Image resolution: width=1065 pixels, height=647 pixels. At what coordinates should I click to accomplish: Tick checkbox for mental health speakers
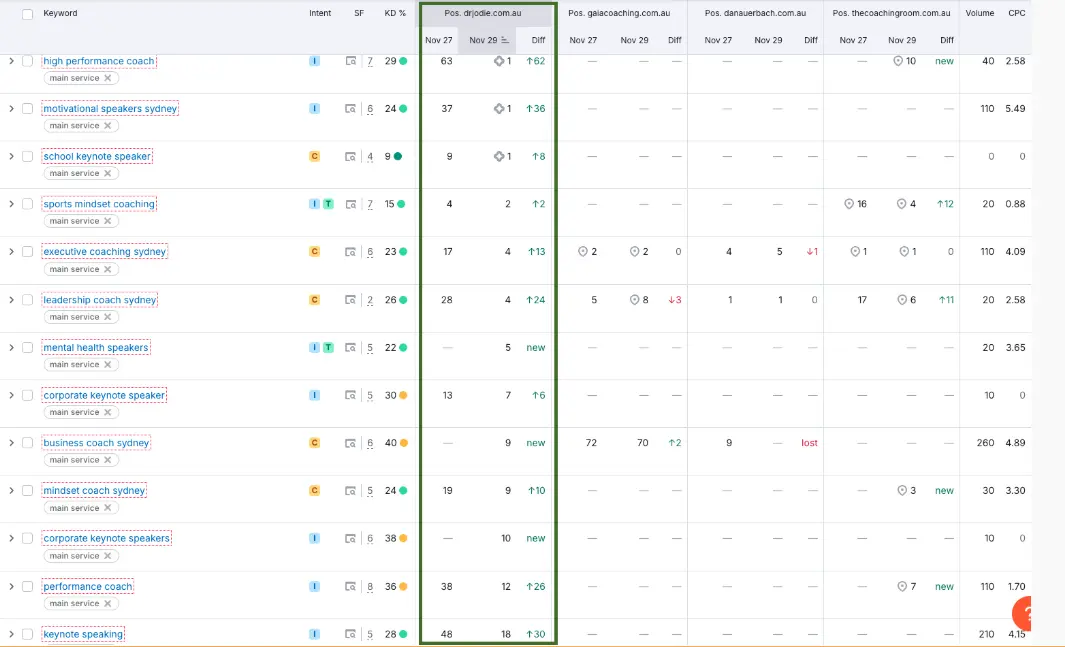click(x=27, y=348)
